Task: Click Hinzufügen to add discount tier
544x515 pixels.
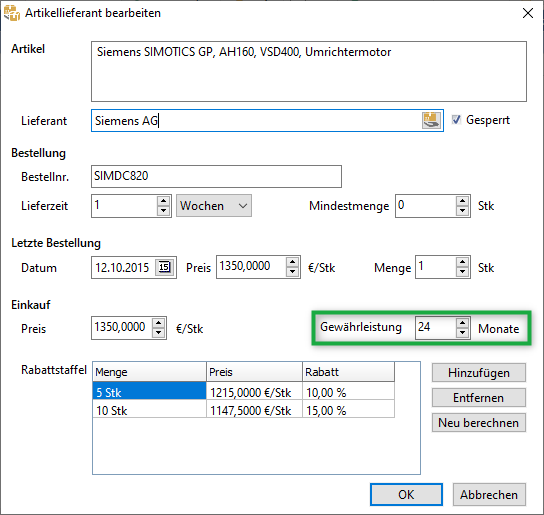Action: [x=479, y=373]
